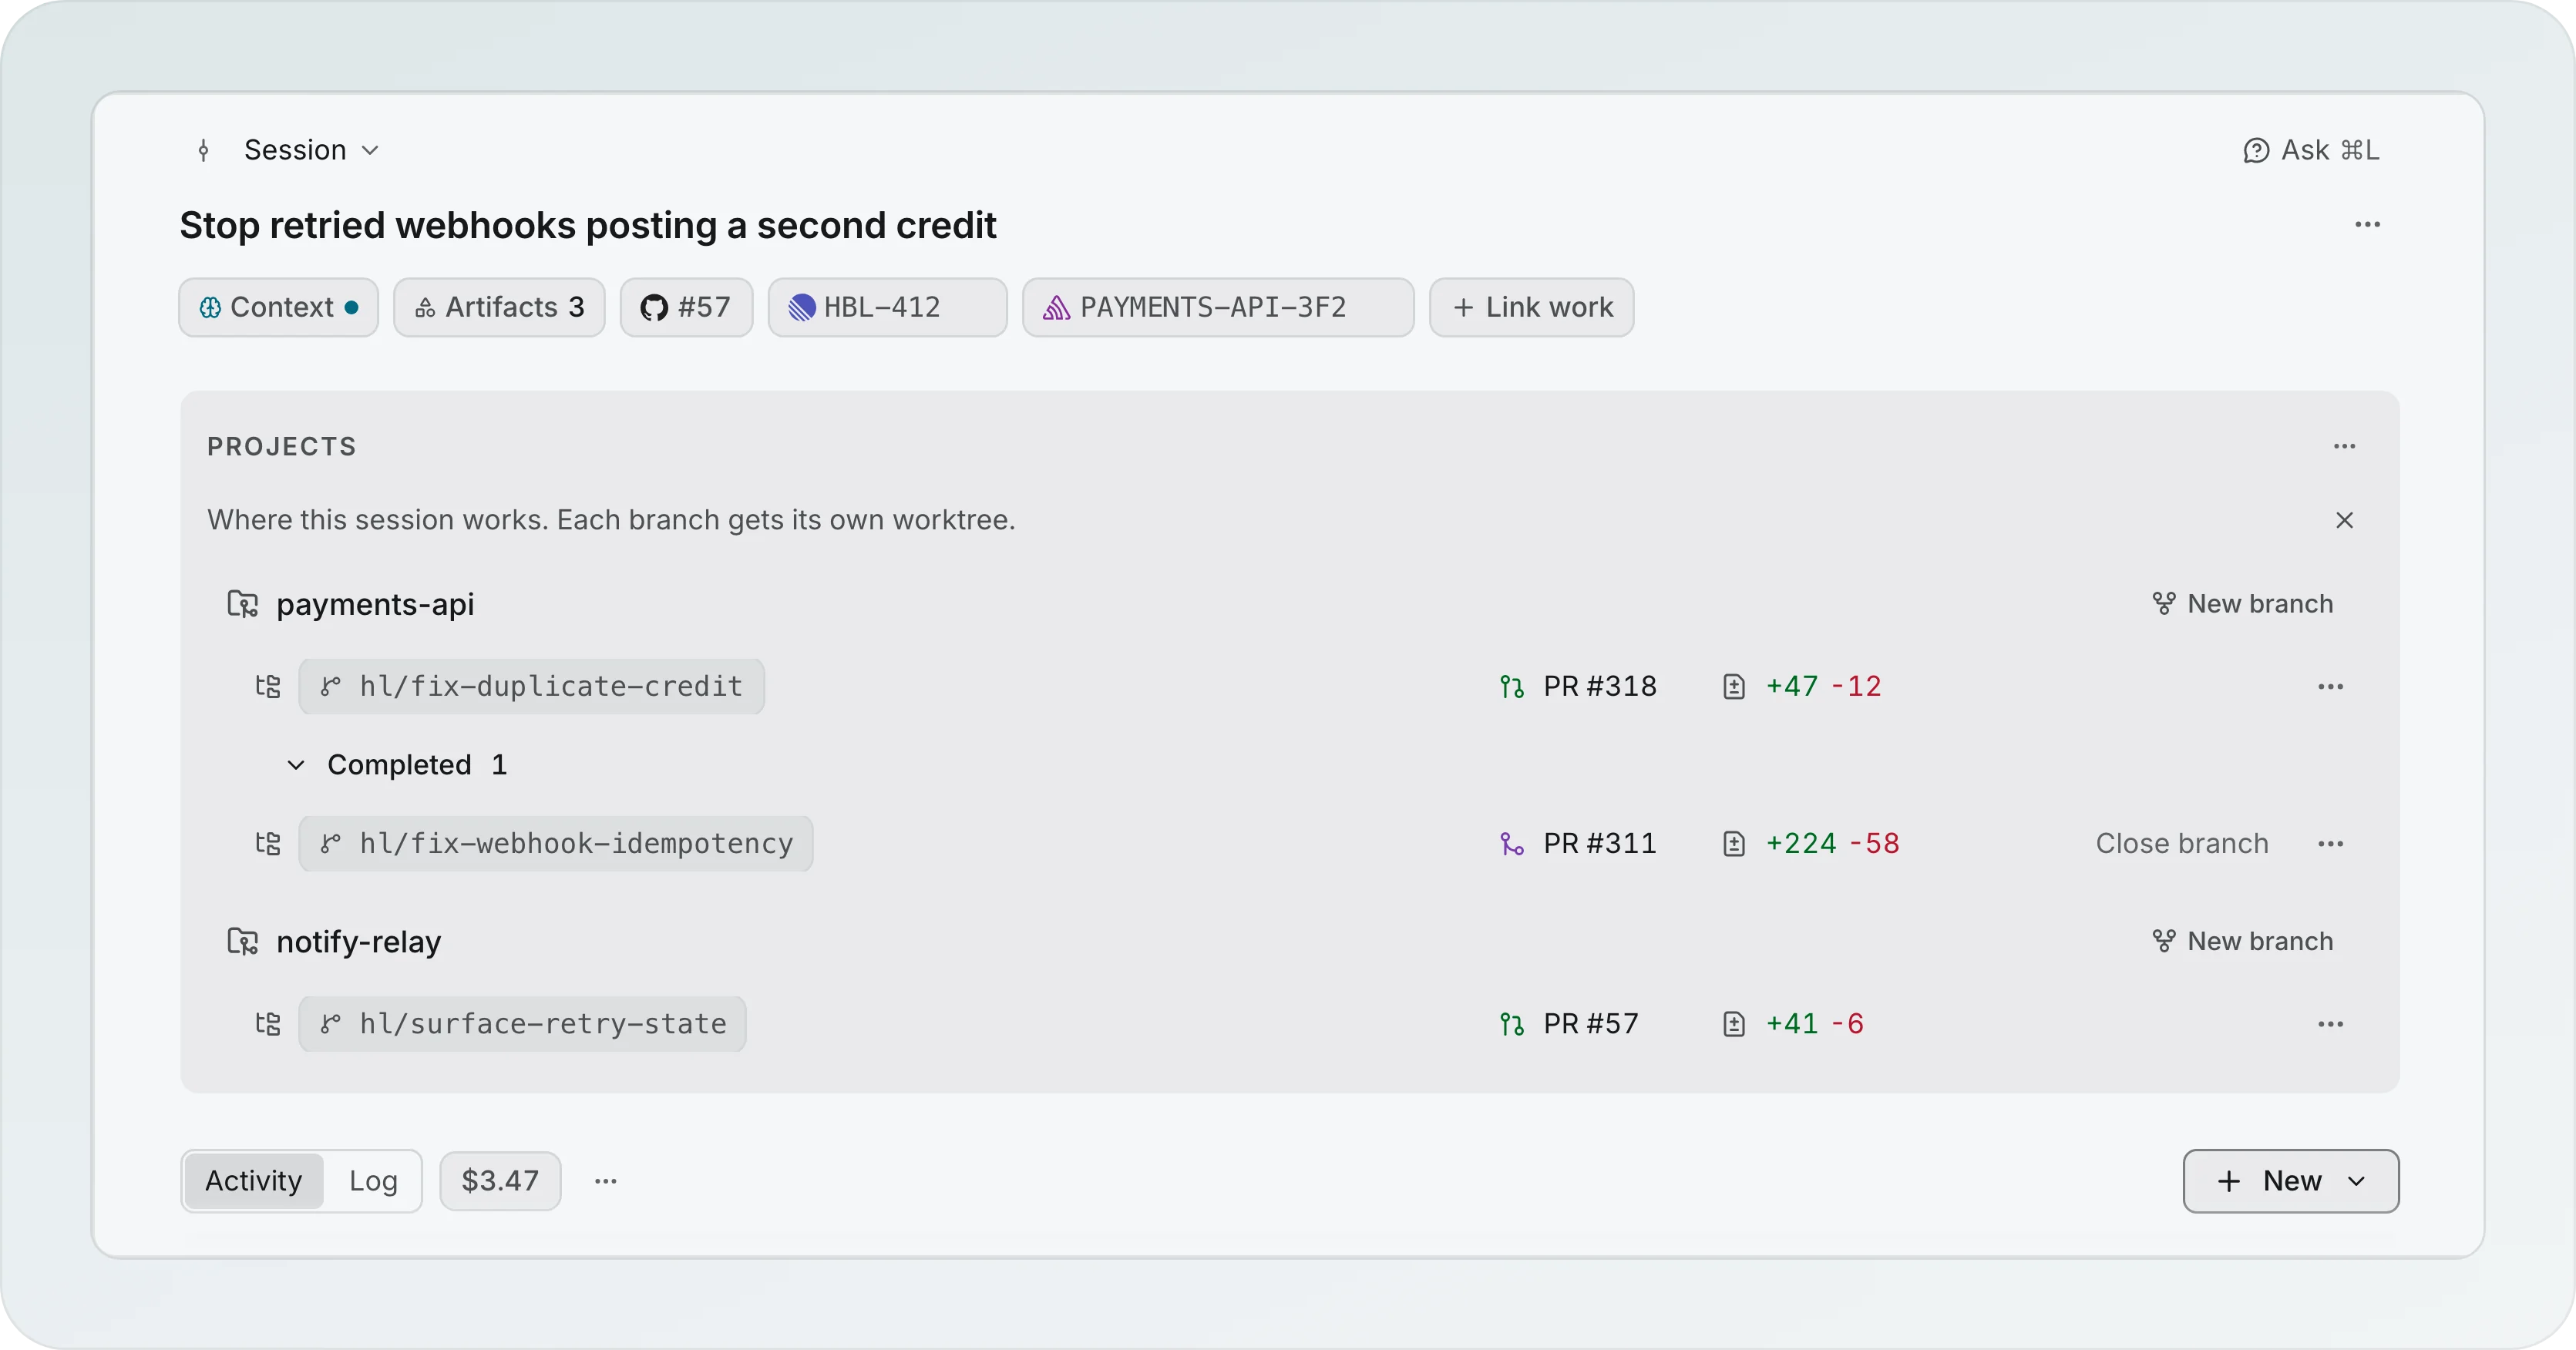The width and height of the screenshot is (2576, 1350).
Task: Open the session title more options menu
Action: point(2367,225)
